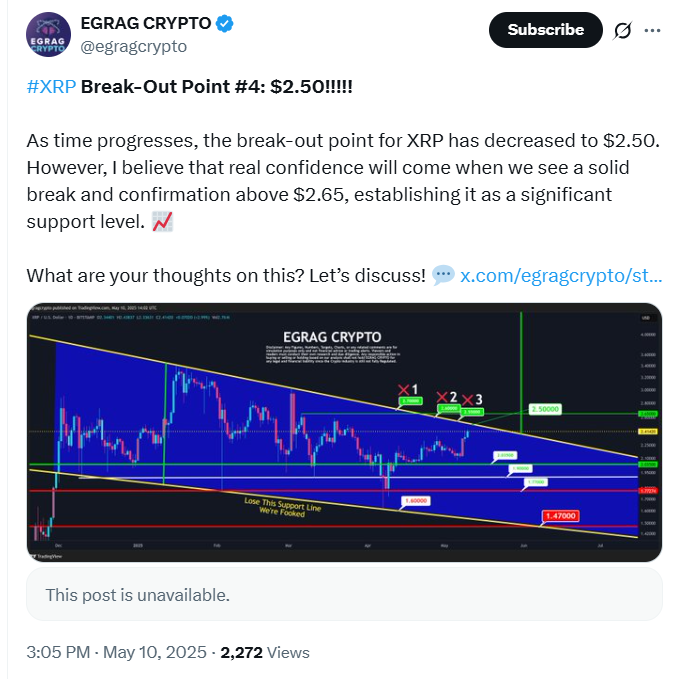This screenshot has height=679, width=679.
Task: Click the 3:05 PM May 10, 2025 timestamp
Action: (x=118, y=652)
